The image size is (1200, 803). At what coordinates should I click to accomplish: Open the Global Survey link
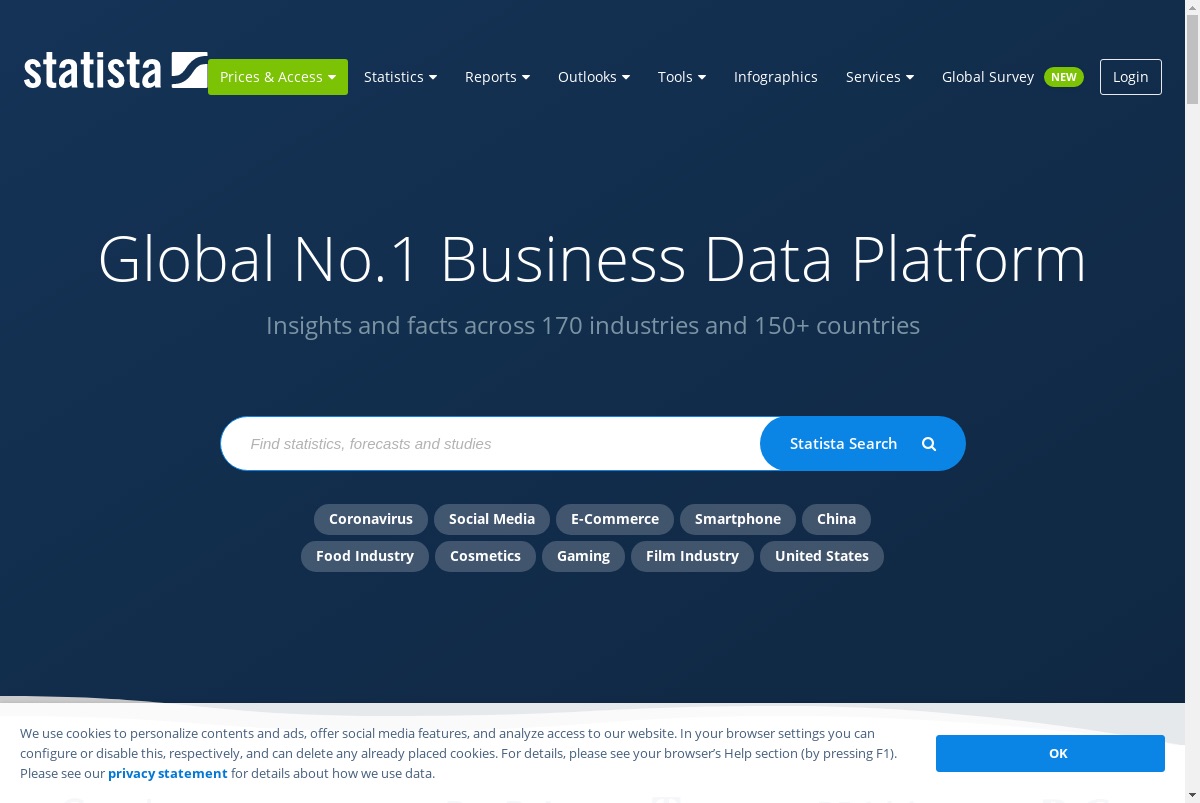point(988,77)
